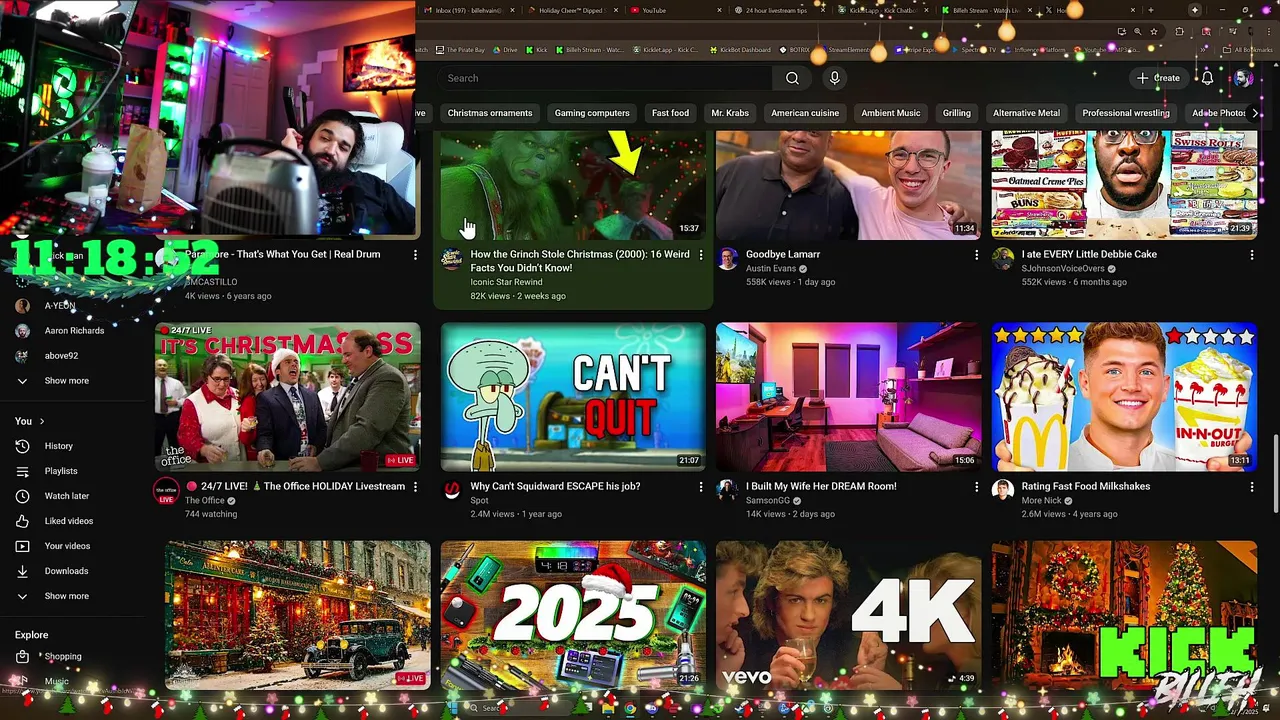Expand the You section chevron heading
The height and width of the screenshot is (720, 1280).
(x=30, y=421)
